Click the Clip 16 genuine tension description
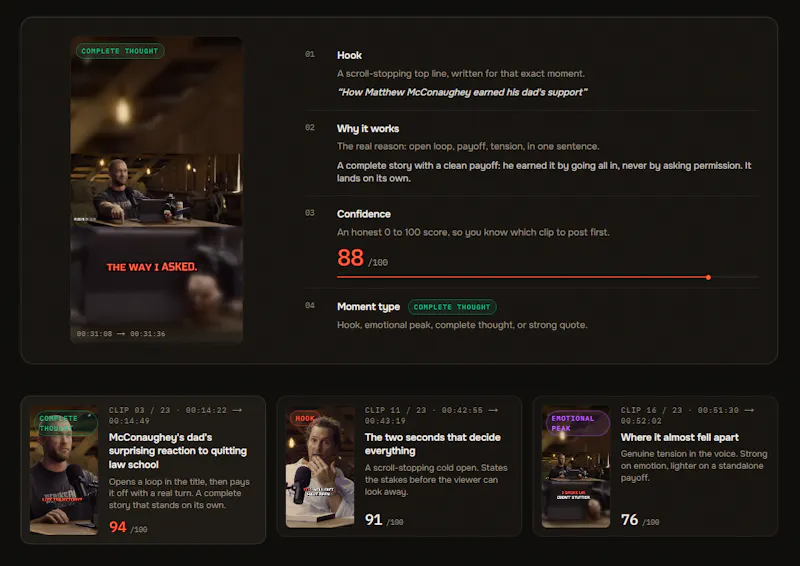The height and width of the screenshot is (566, 800). 694,465
